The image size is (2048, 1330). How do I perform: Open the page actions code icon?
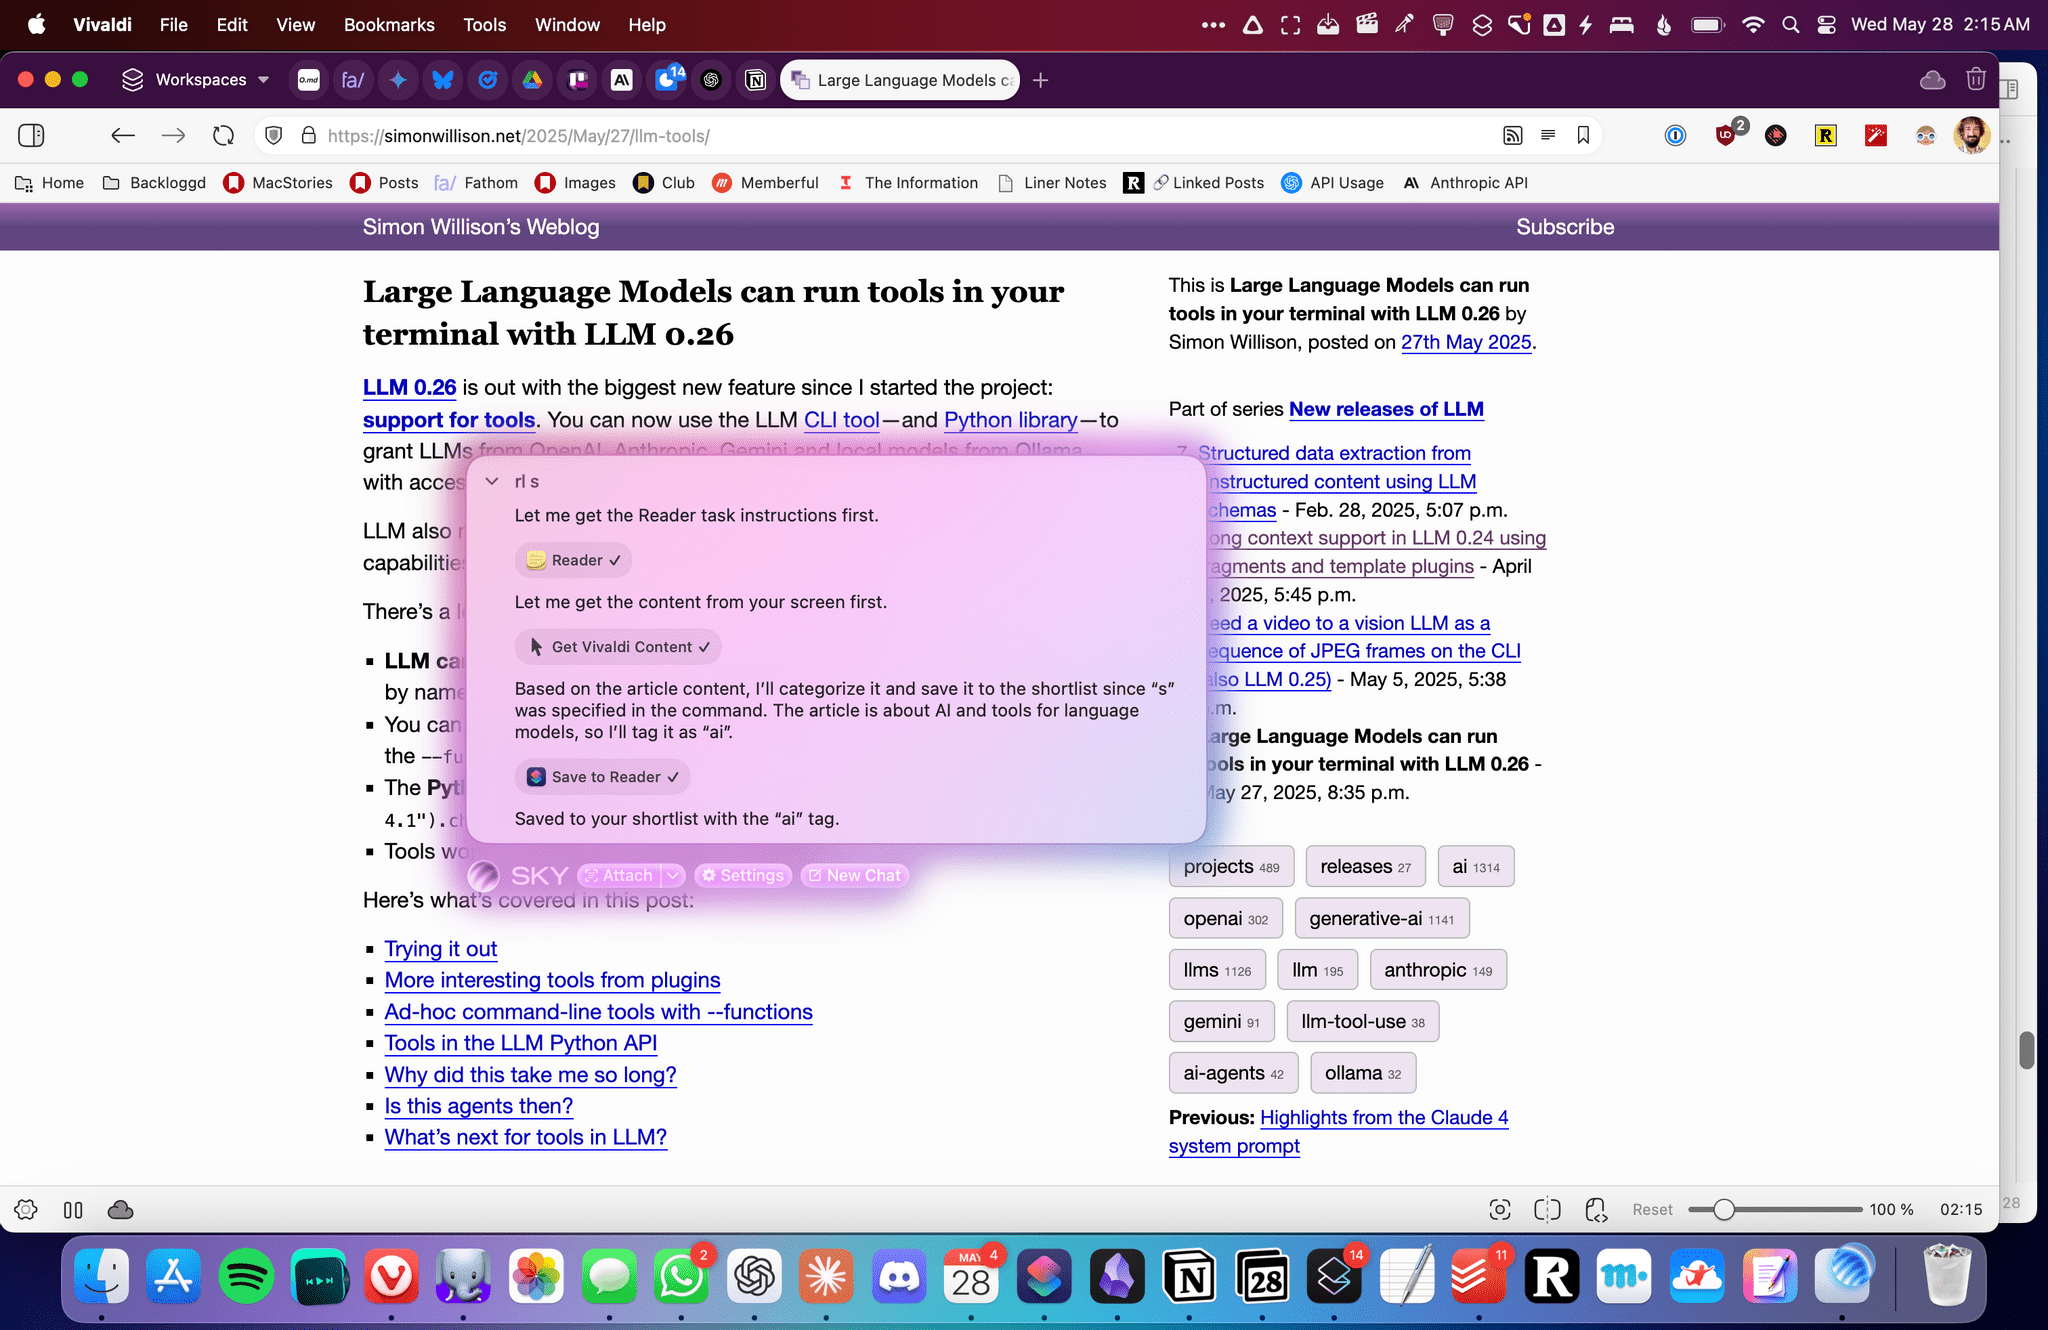(1596, 1210)
